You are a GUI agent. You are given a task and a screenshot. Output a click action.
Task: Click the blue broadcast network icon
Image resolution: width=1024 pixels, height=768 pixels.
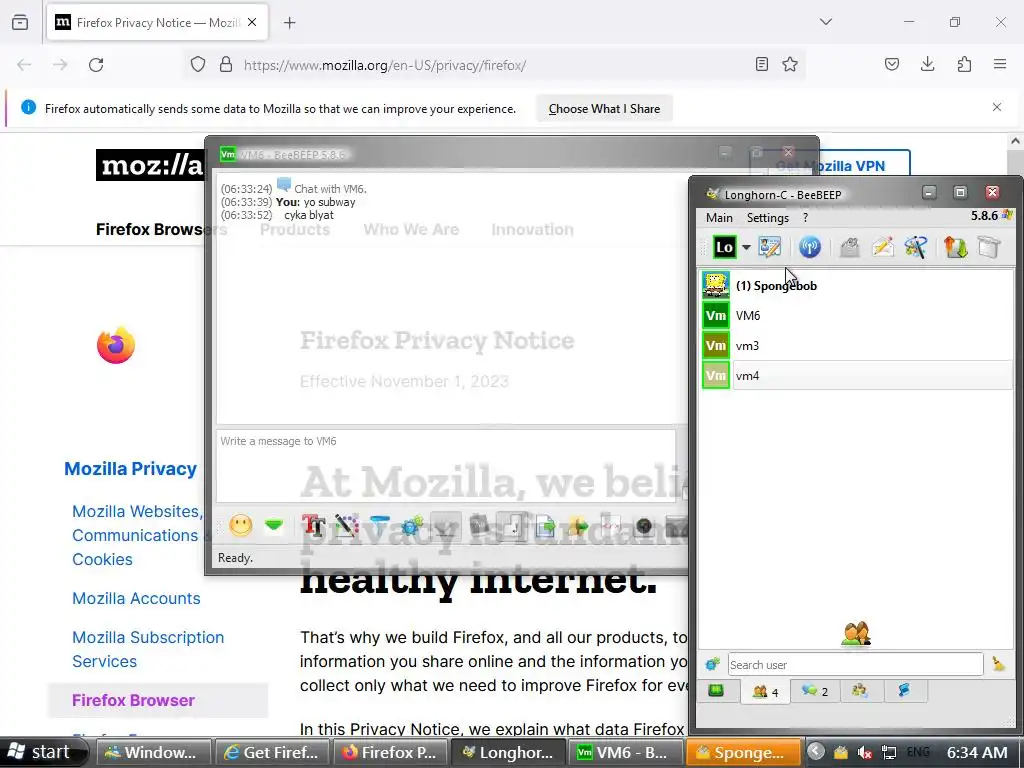coord(810,248)
